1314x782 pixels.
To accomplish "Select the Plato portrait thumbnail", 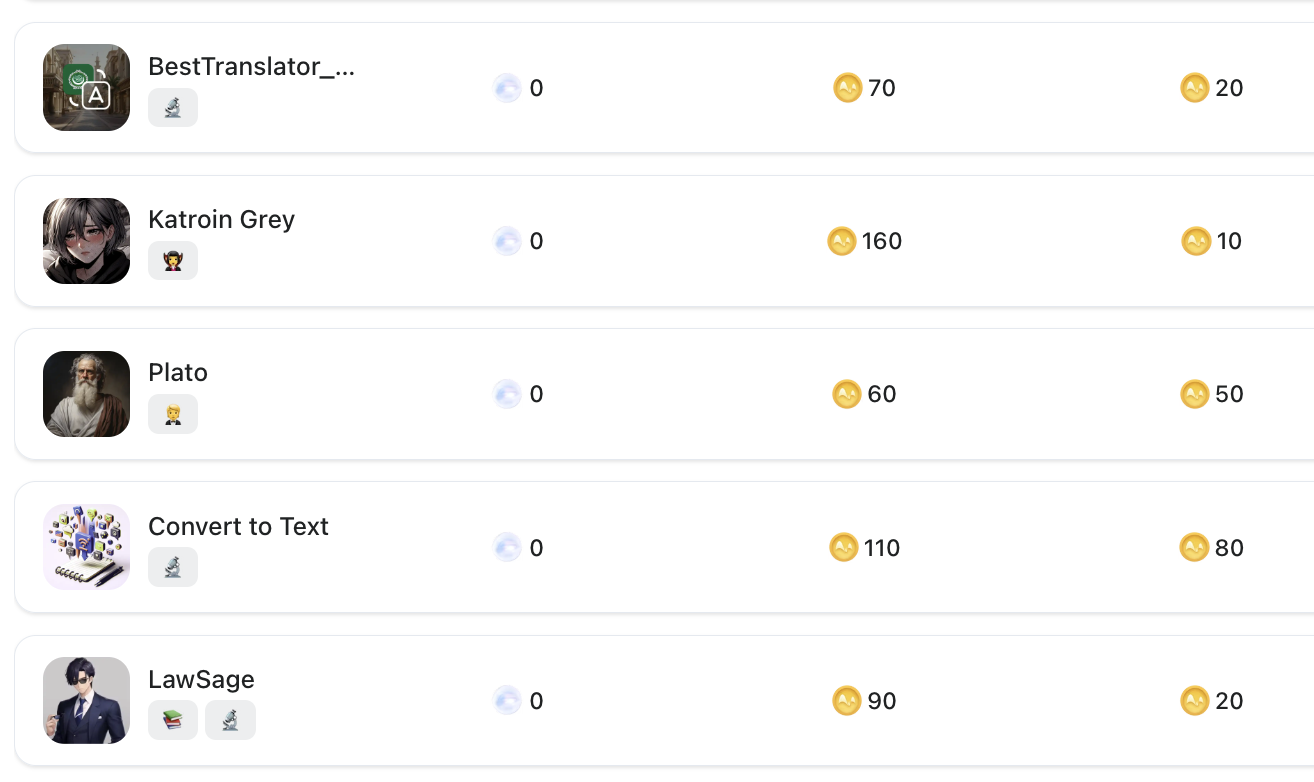I will click(x=87, y=394).
